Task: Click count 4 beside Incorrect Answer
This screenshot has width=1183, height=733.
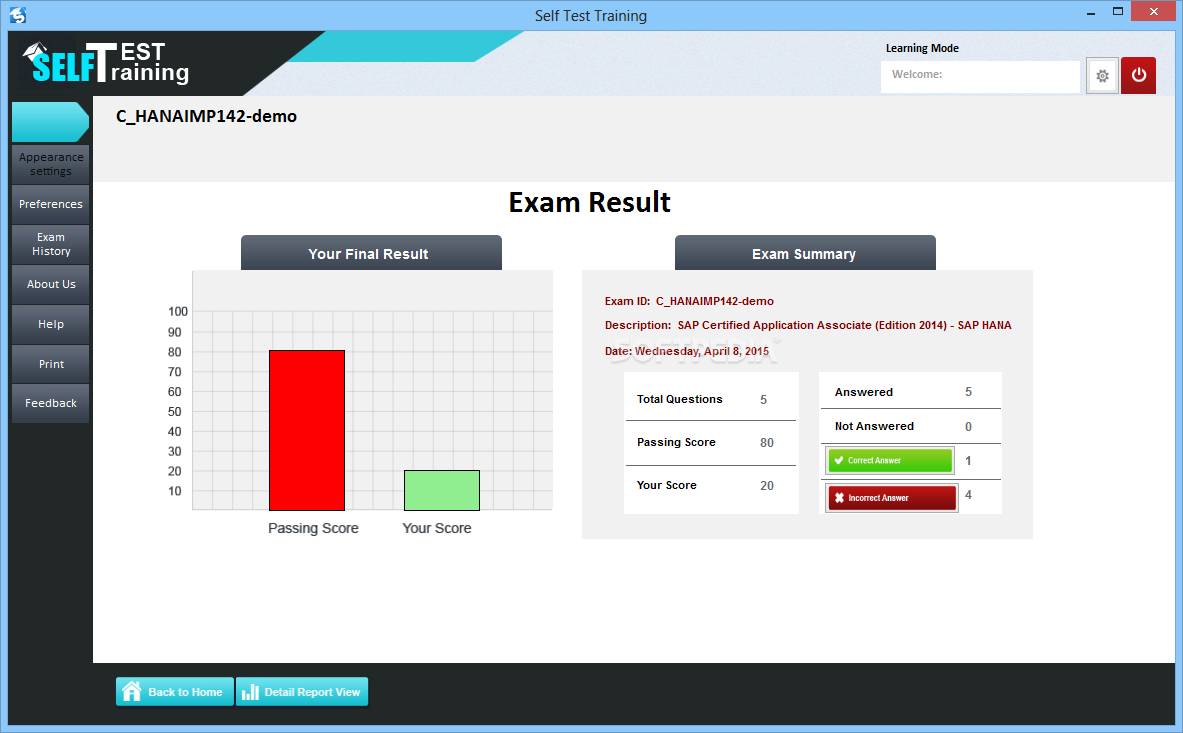Action: 968,495
